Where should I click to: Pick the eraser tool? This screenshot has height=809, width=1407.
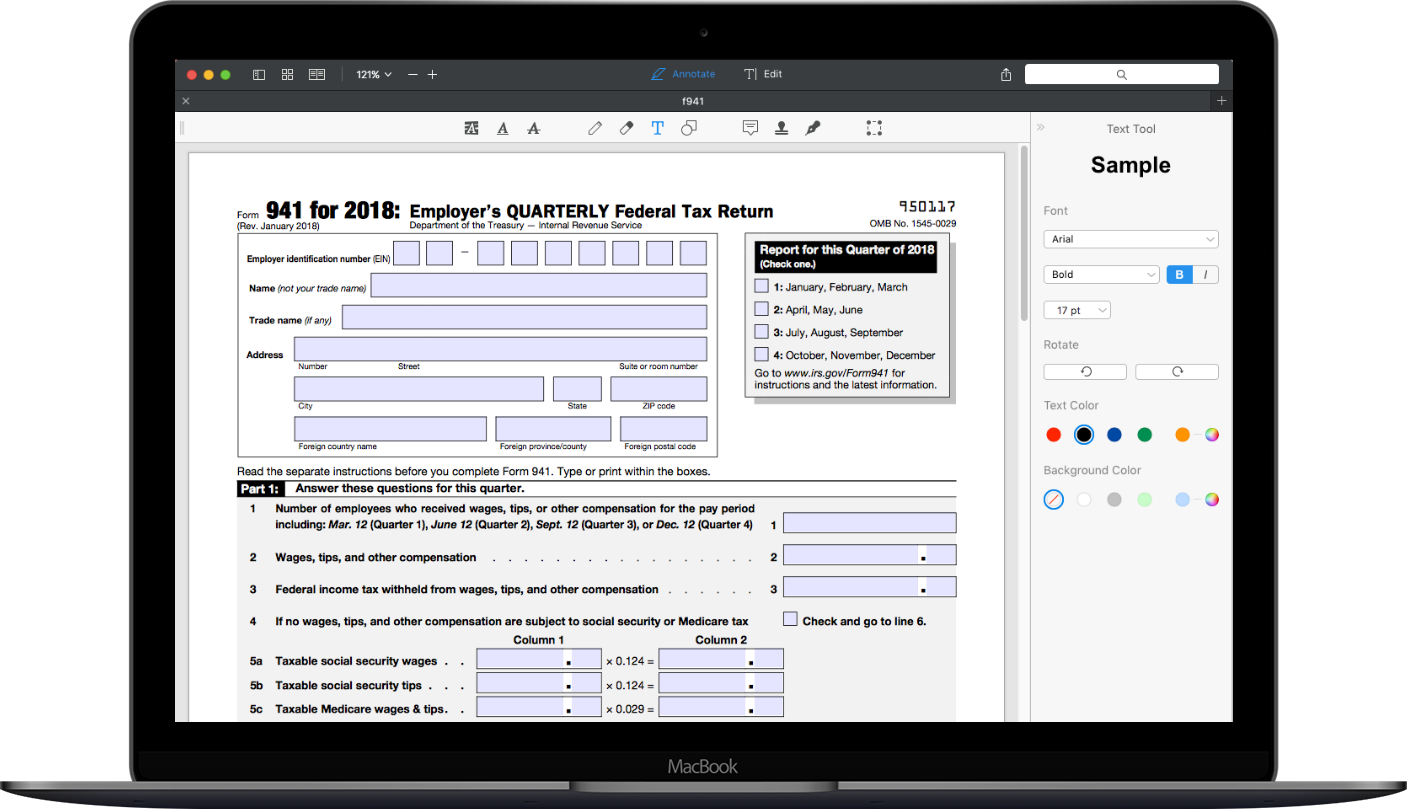626,128
